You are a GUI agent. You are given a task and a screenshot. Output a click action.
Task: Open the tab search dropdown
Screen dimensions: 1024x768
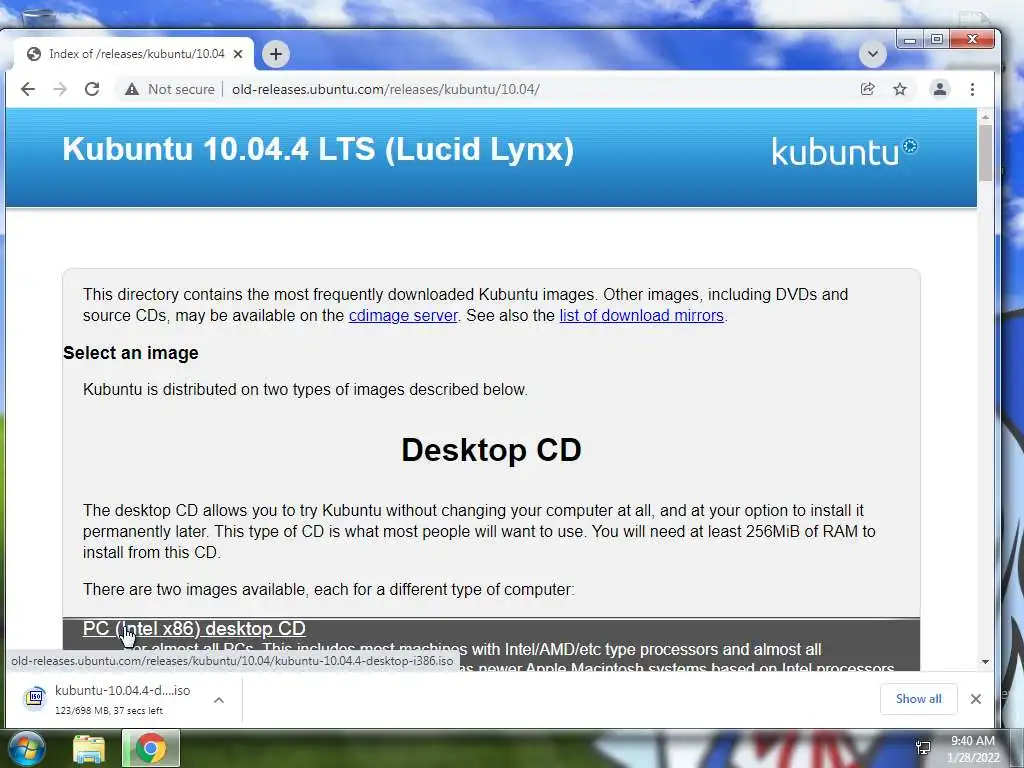click(872, 54)
